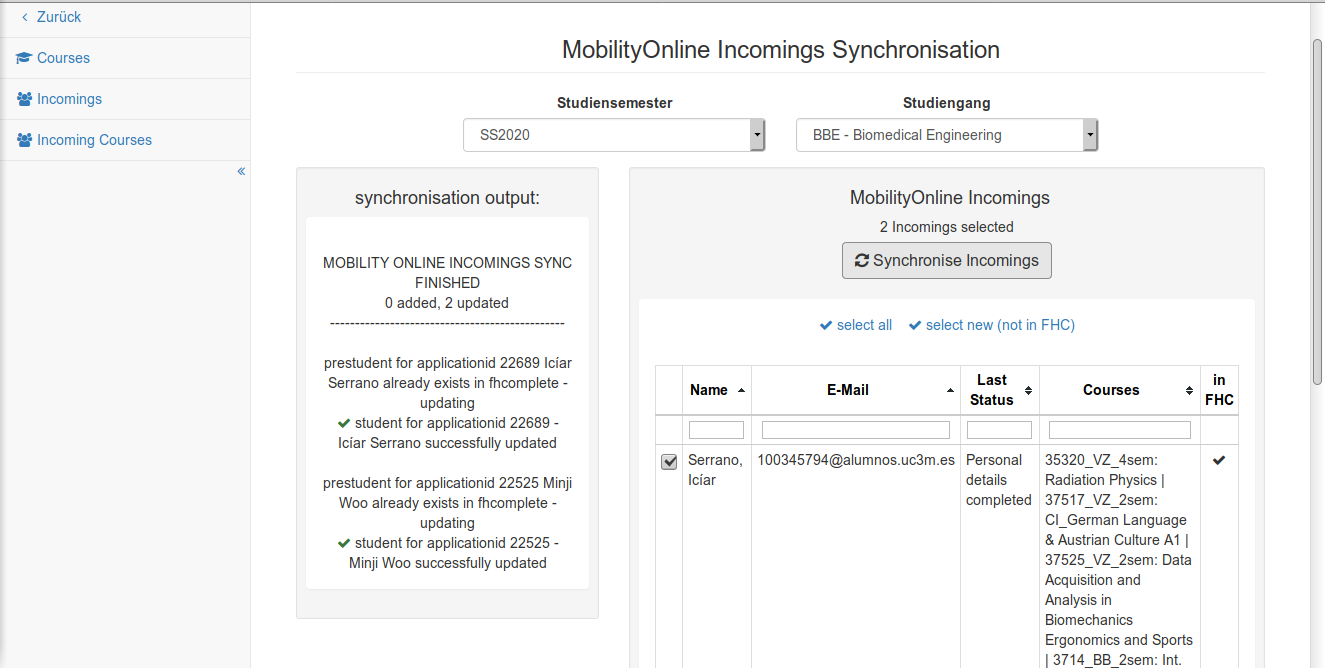Viewport: 1325px width, 668px height.
Task: Click the 'MOBILITY ONLINE INCOMINGS SYNC FINISHED' text
Action: (447, 273)
